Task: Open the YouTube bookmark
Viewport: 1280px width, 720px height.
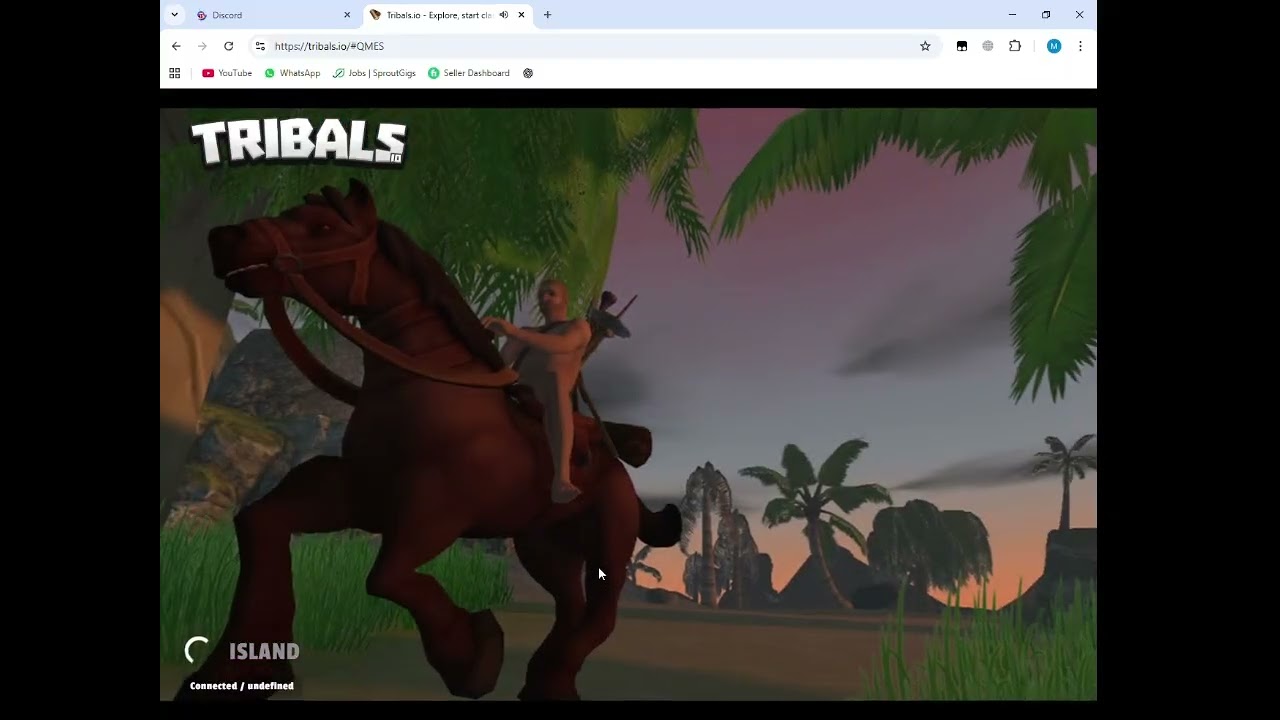Action: (227, 73)
